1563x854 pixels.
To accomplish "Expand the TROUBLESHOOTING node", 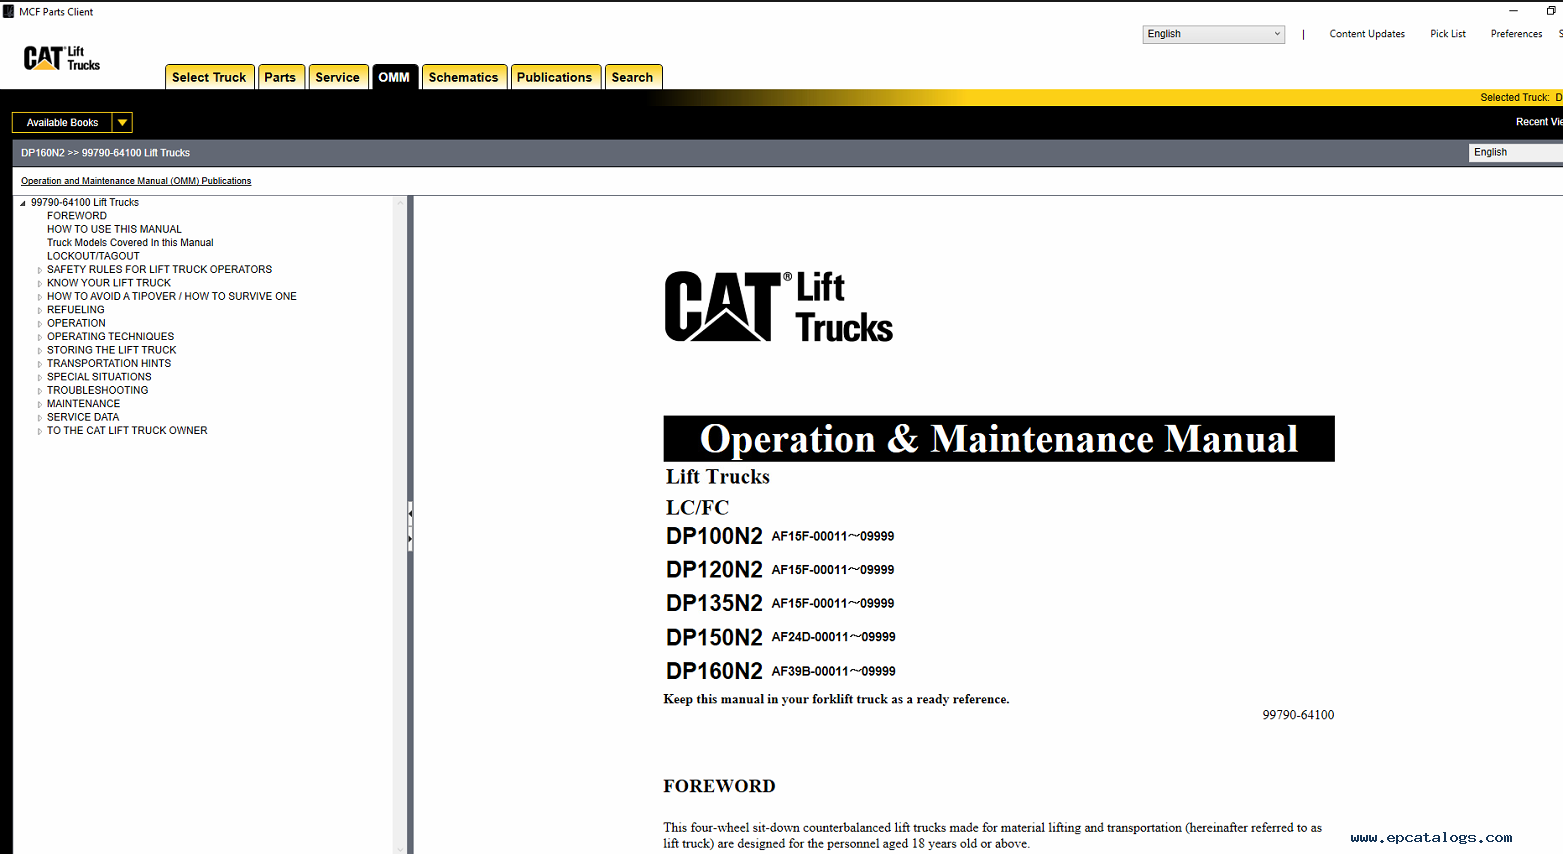I will point(40,391).
